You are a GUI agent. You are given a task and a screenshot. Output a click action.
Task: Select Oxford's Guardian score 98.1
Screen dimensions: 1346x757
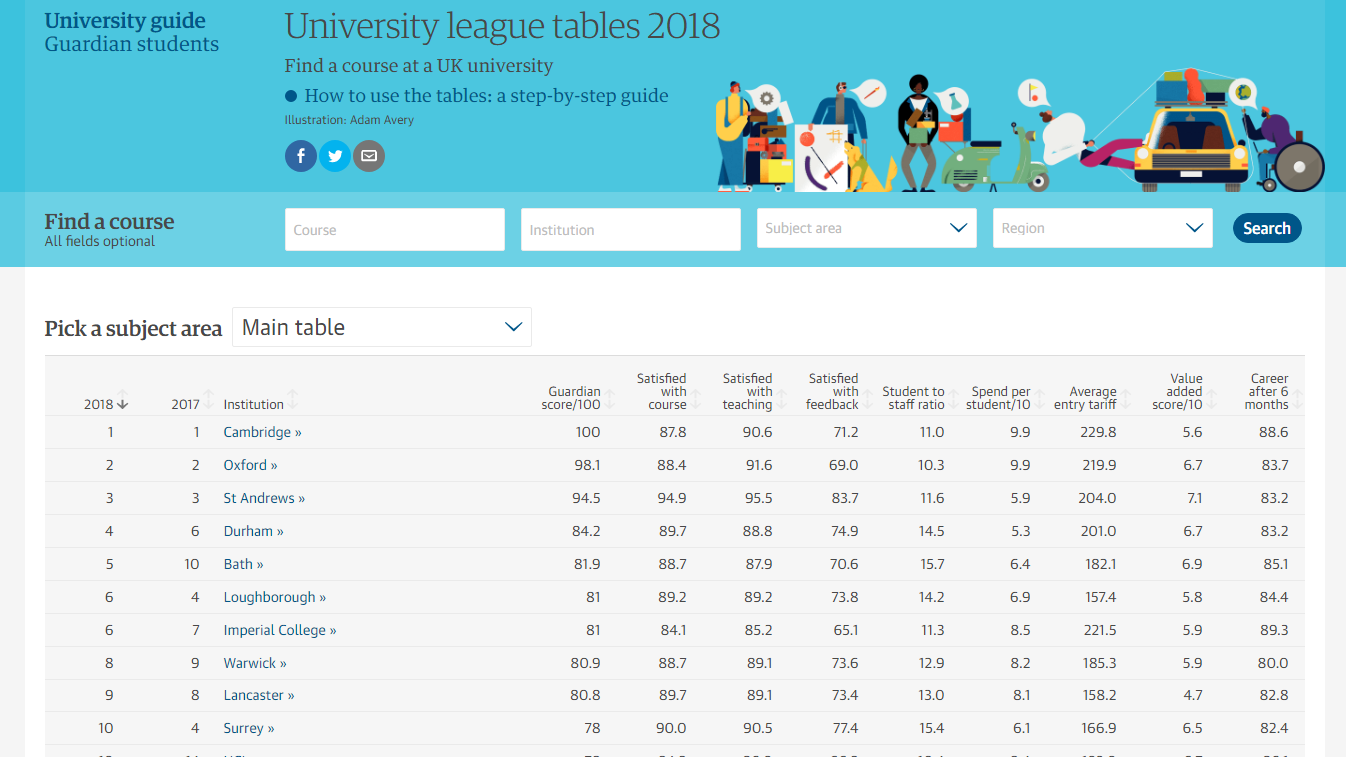point(587,465)
